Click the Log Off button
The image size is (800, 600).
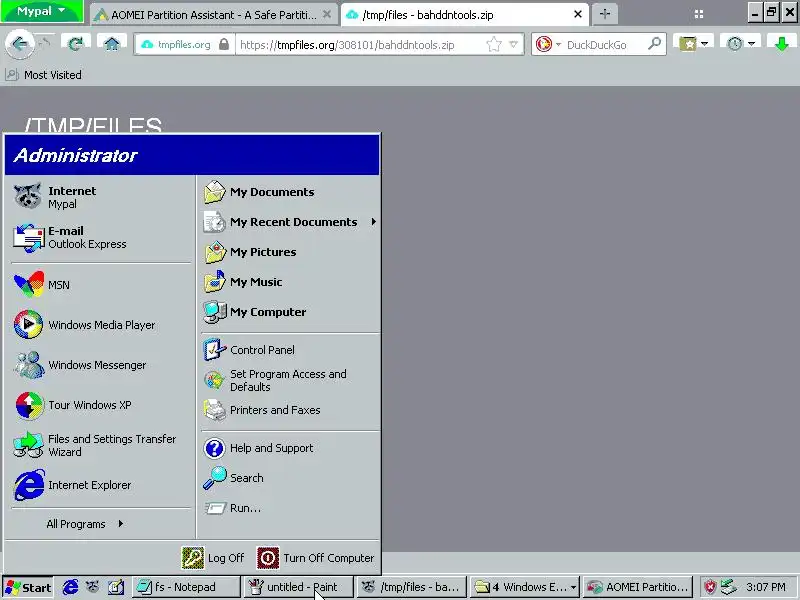[x=213, y=558]
